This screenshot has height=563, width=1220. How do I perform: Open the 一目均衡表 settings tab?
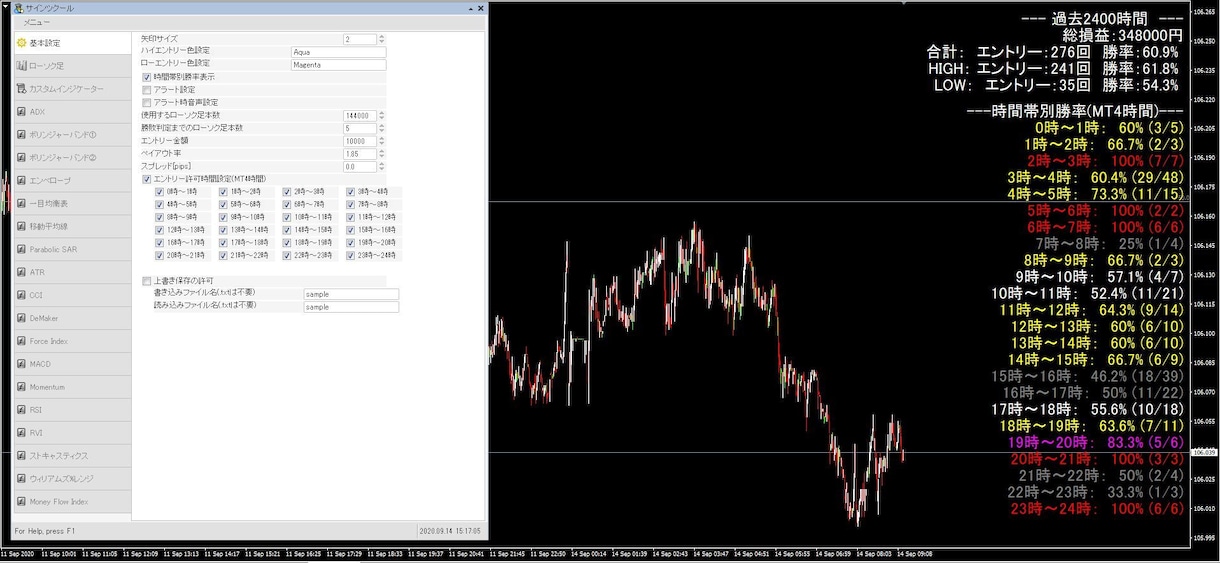[x=71, y=204]
